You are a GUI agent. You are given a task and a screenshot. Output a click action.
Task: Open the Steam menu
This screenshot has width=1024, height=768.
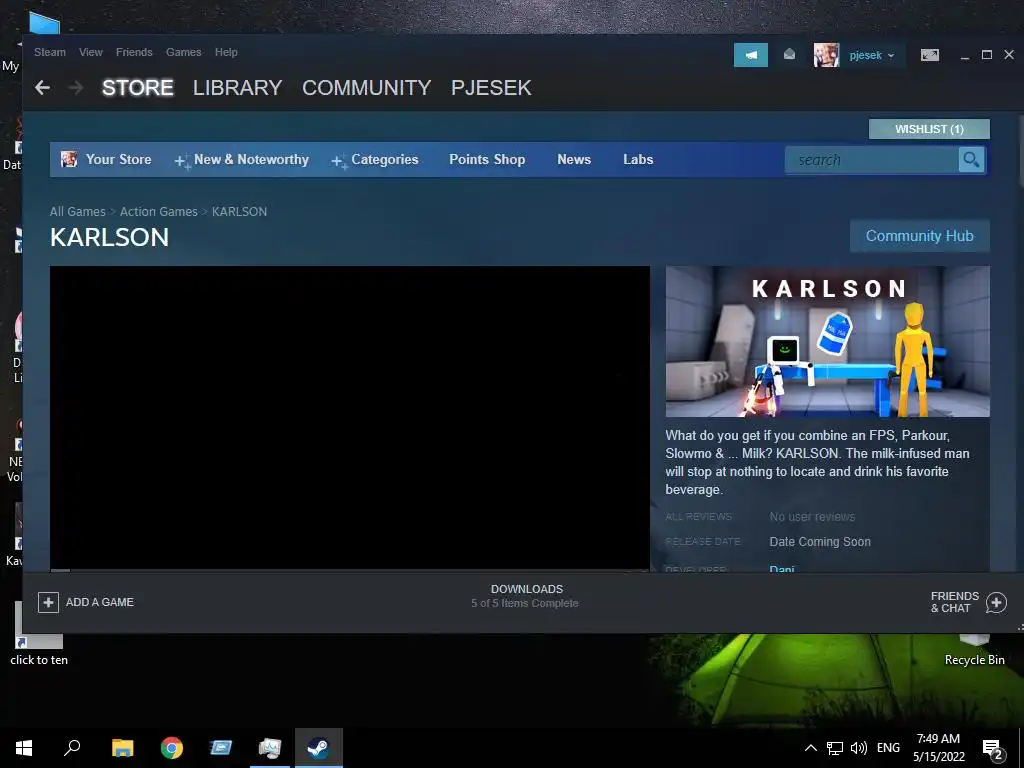coord(50,52)
